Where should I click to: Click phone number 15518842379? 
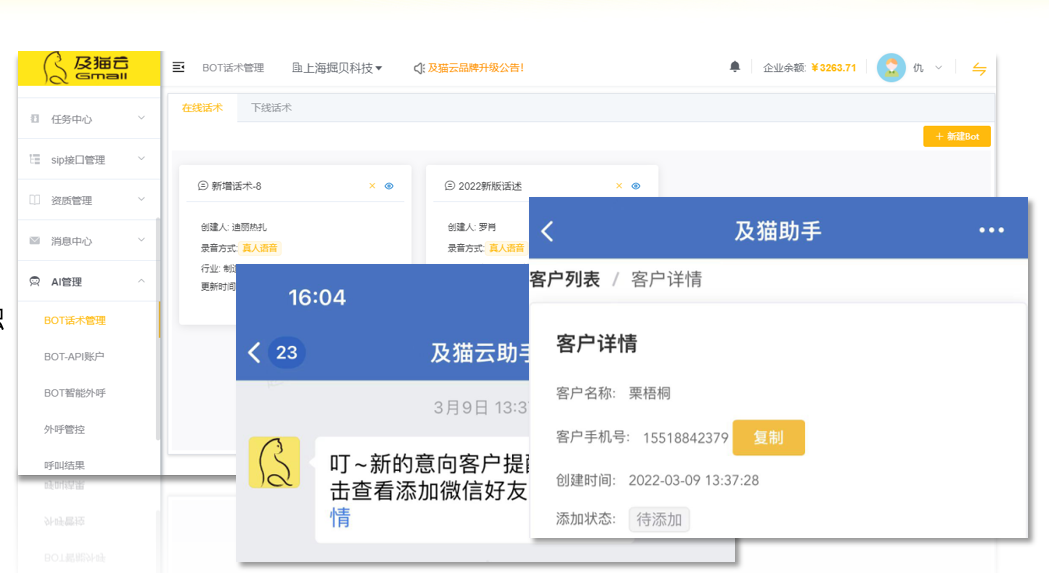tap(686, 438)
